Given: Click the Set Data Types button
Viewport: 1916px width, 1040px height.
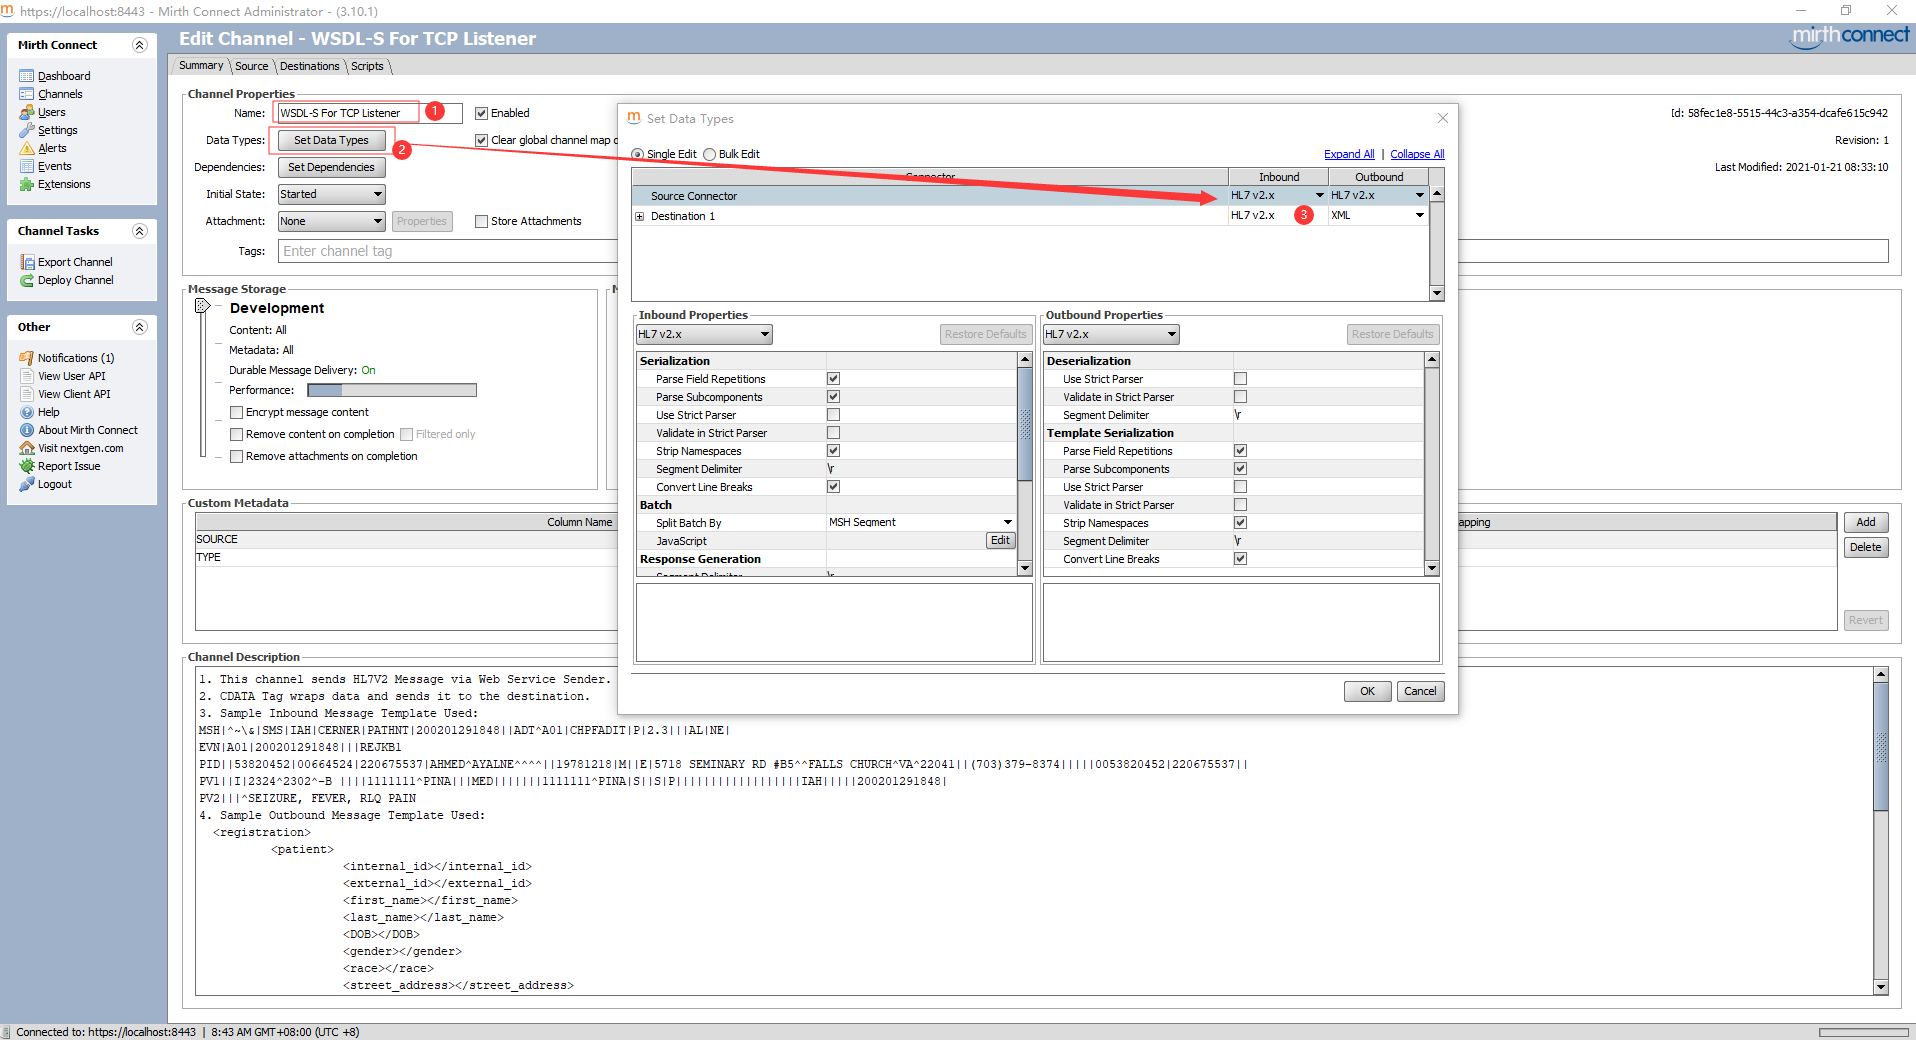Looking at the screenshot, I should point(331,140).
